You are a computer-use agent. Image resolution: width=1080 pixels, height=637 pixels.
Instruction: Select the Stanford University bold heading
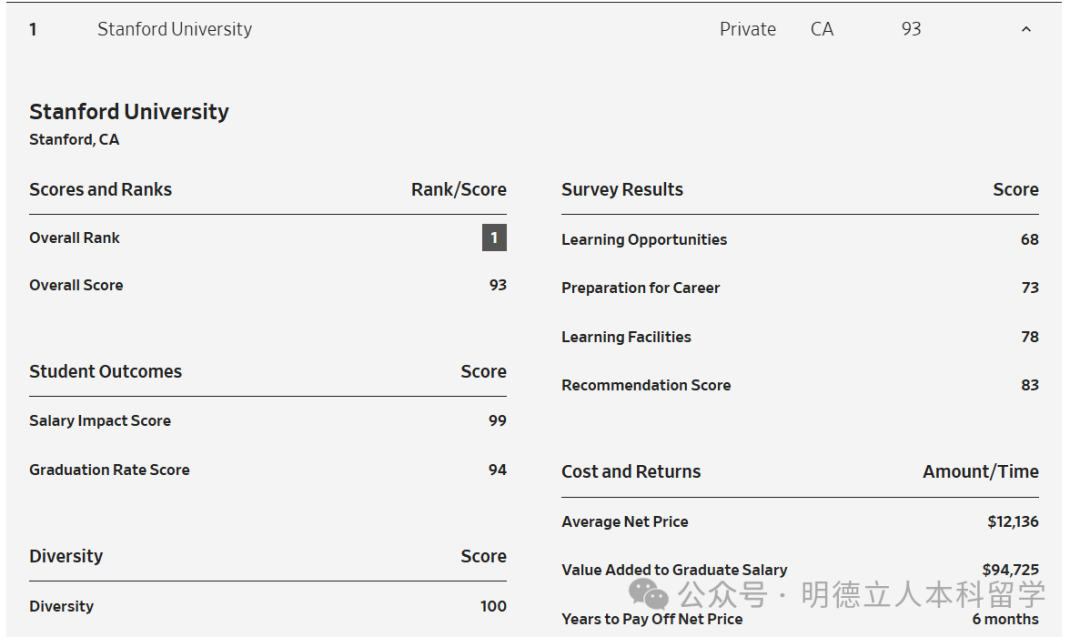click(129, 112)
